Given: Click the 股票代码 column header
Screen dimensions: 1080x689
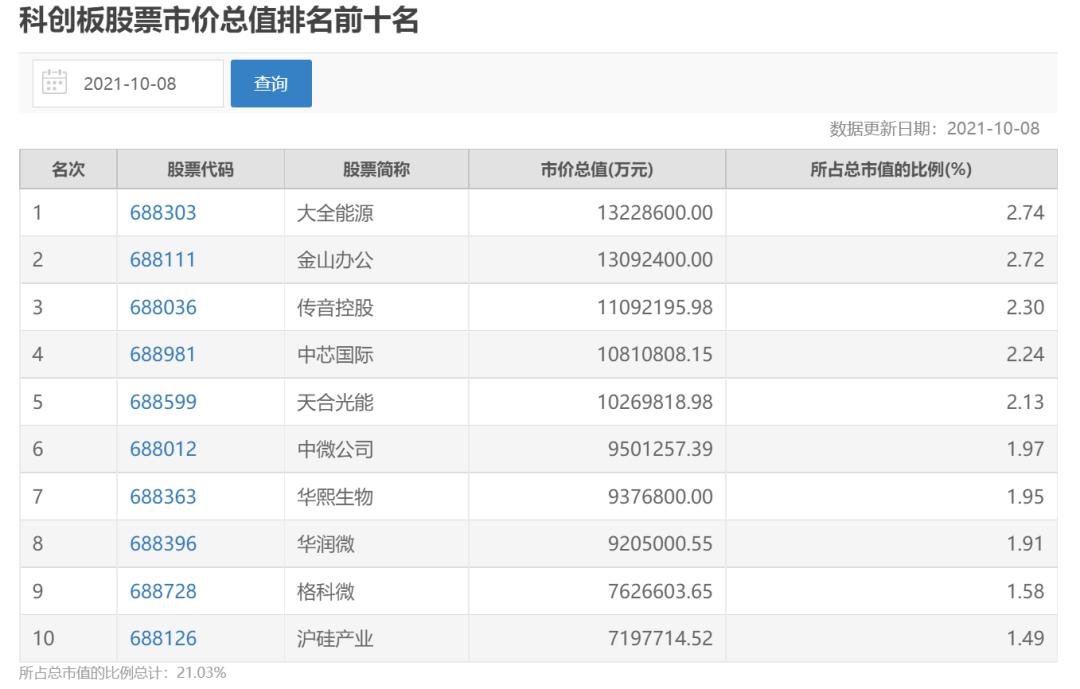Looking at the screenshot, I should (200, 170).
